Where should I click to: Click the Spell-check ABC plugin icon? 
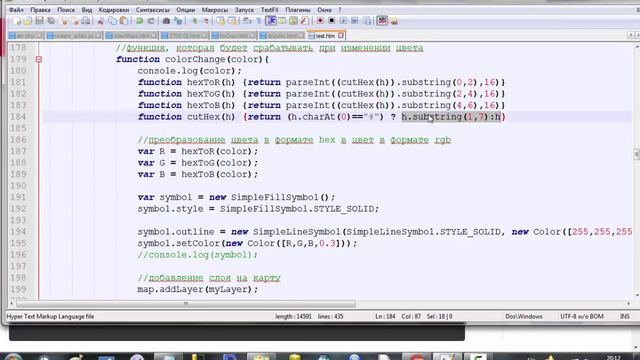(x=382, y=20)
